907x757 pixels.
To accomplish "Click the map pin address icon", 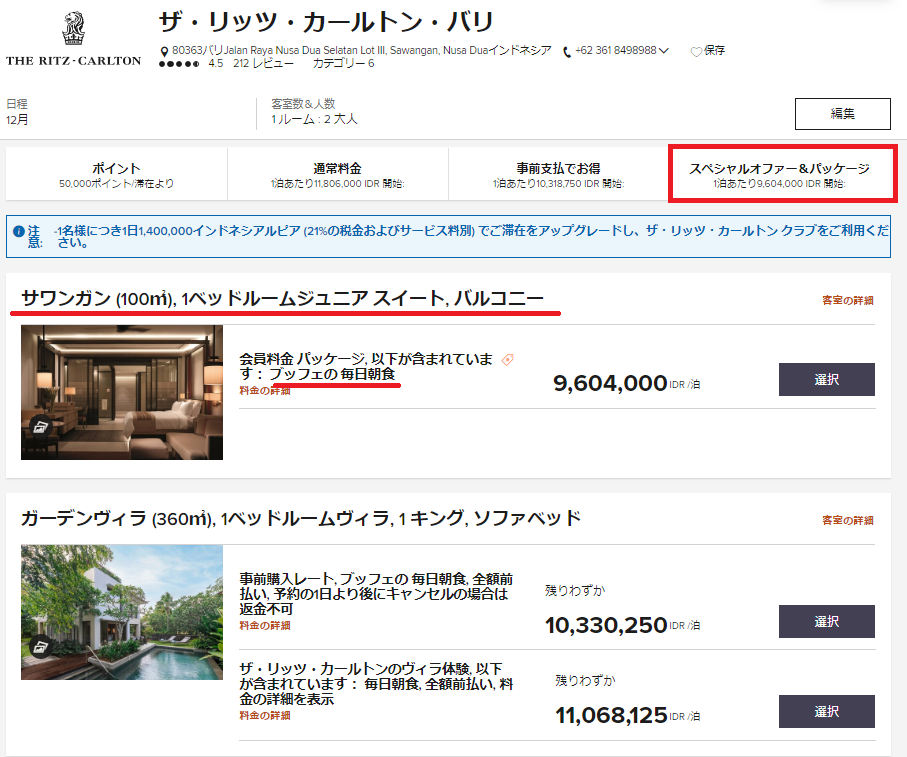I will 164,52.
